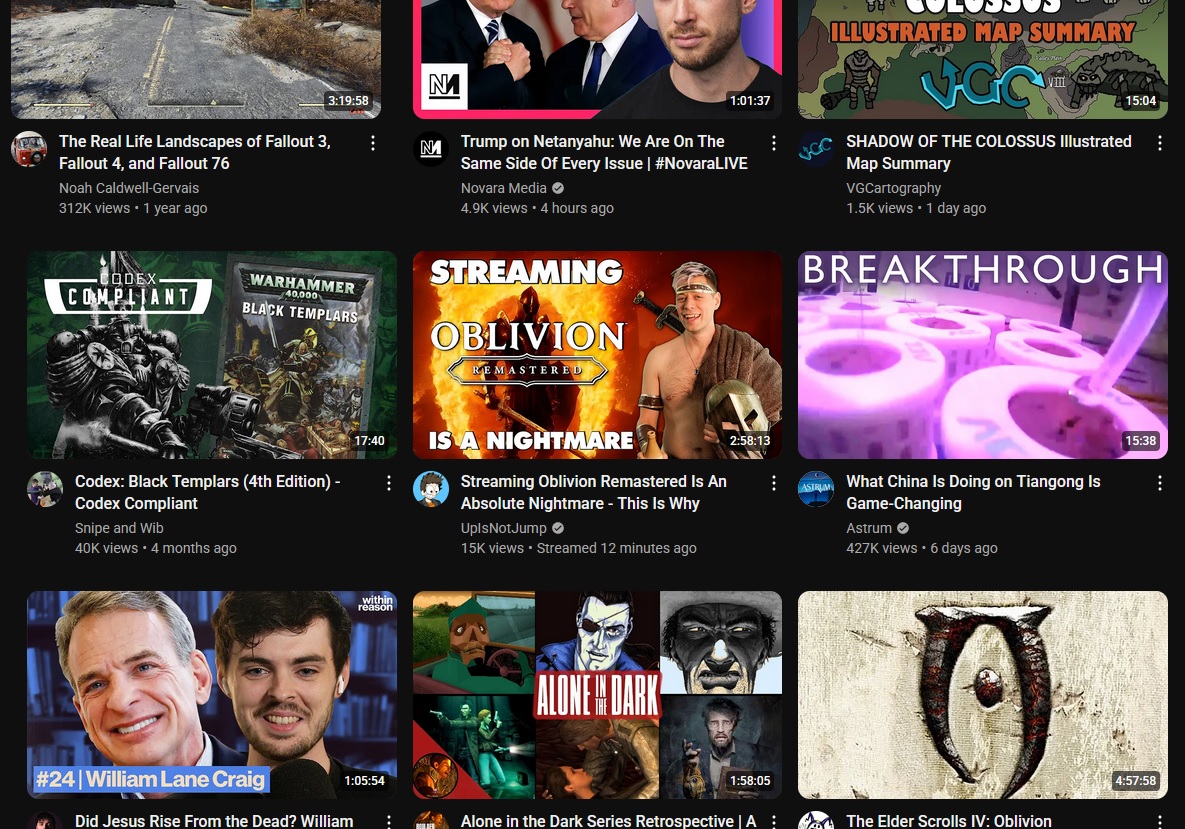Play the purple BREAKTHROUGH thumbnail

pyautogui.click(x=982, y=355)
